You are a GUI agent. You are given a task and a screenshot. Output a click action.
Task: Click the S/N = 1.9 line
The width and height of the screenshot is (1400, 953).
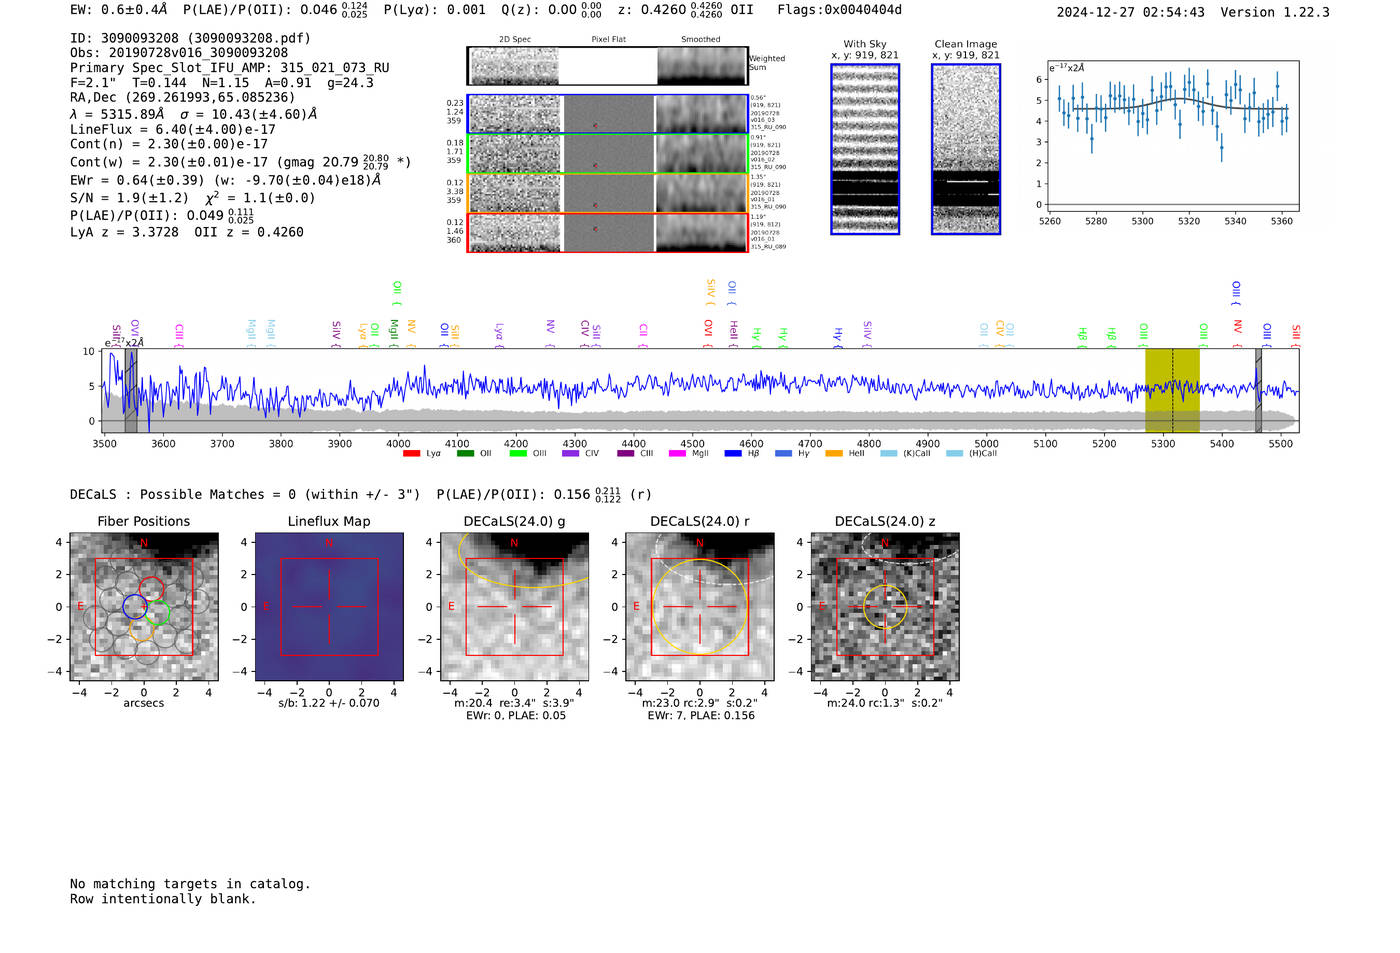pyautogui.click(x=192, y=198)
